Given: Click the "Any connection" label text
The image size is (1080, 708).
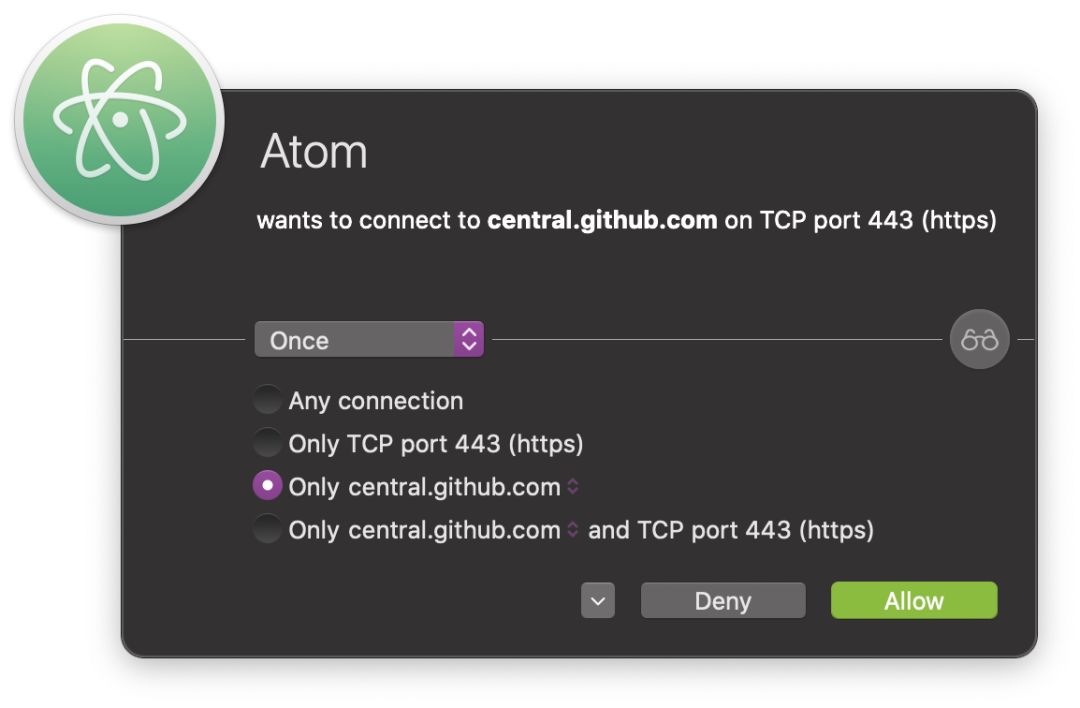Looking at the screenshot, I should 376,401.
